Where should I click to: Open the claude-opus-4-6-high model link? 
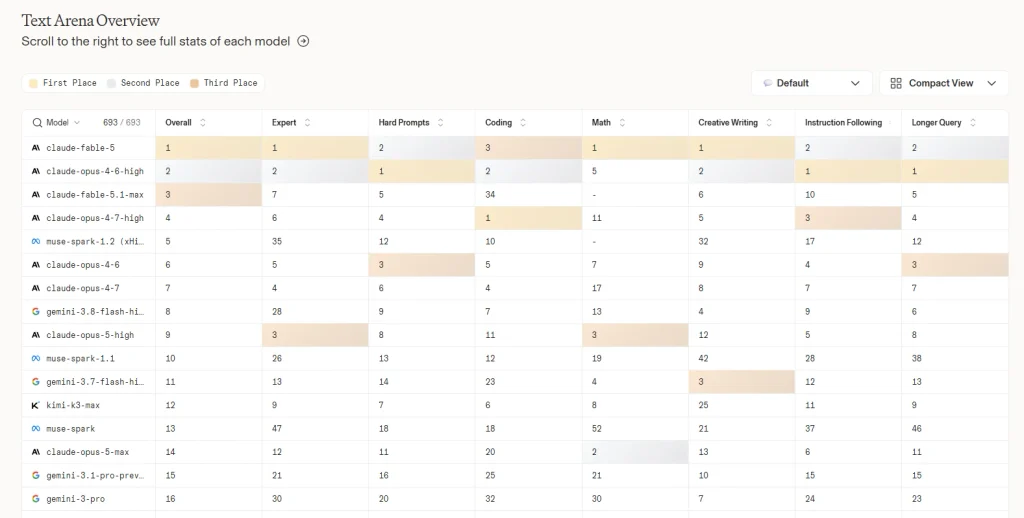[x=95, y=171]
